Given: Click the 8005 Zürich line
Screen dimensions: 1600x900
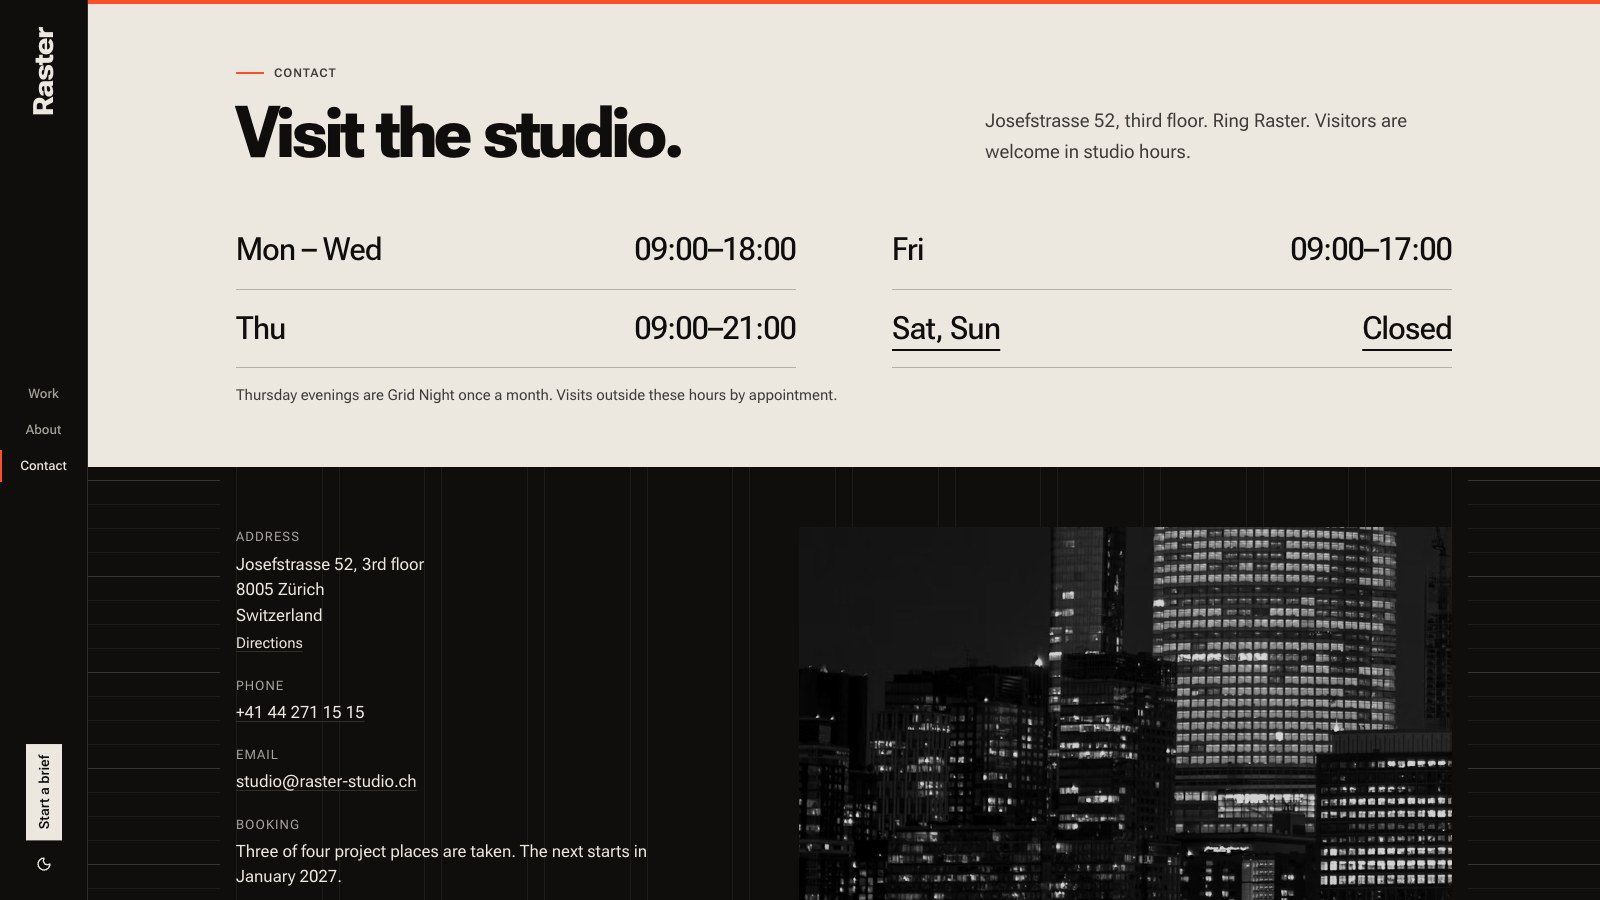Looking at the screenshot, I should coord(280,589).
